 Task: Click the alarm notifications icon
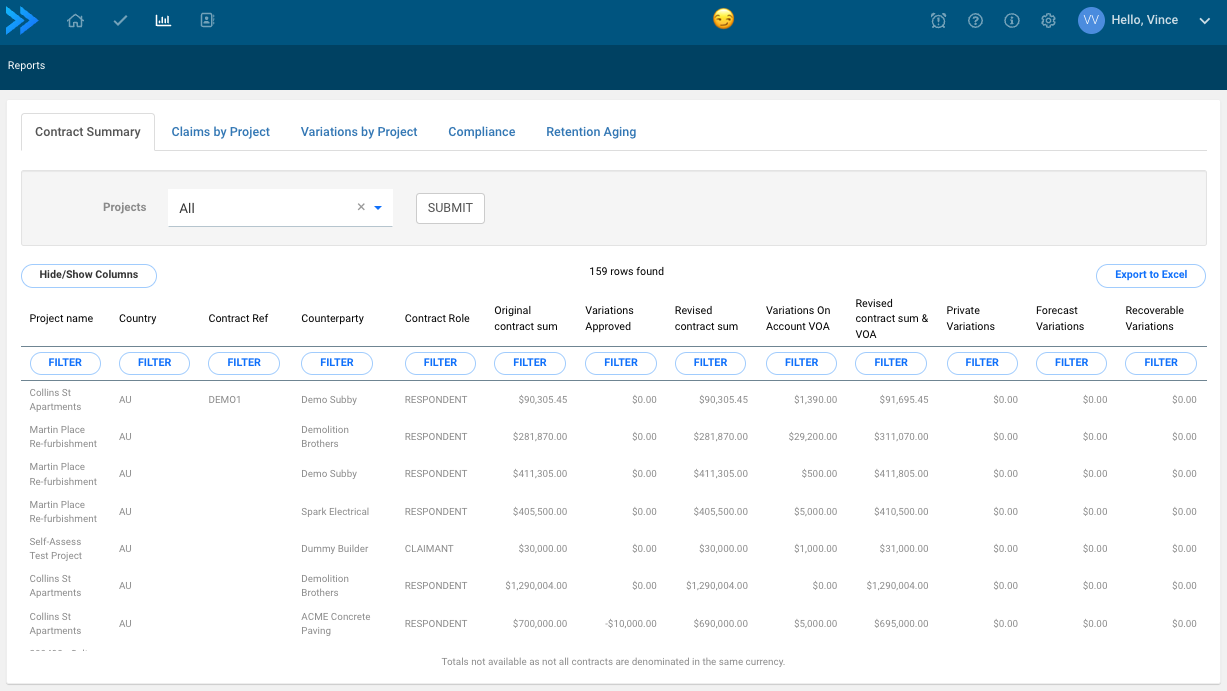coord(938,20)
